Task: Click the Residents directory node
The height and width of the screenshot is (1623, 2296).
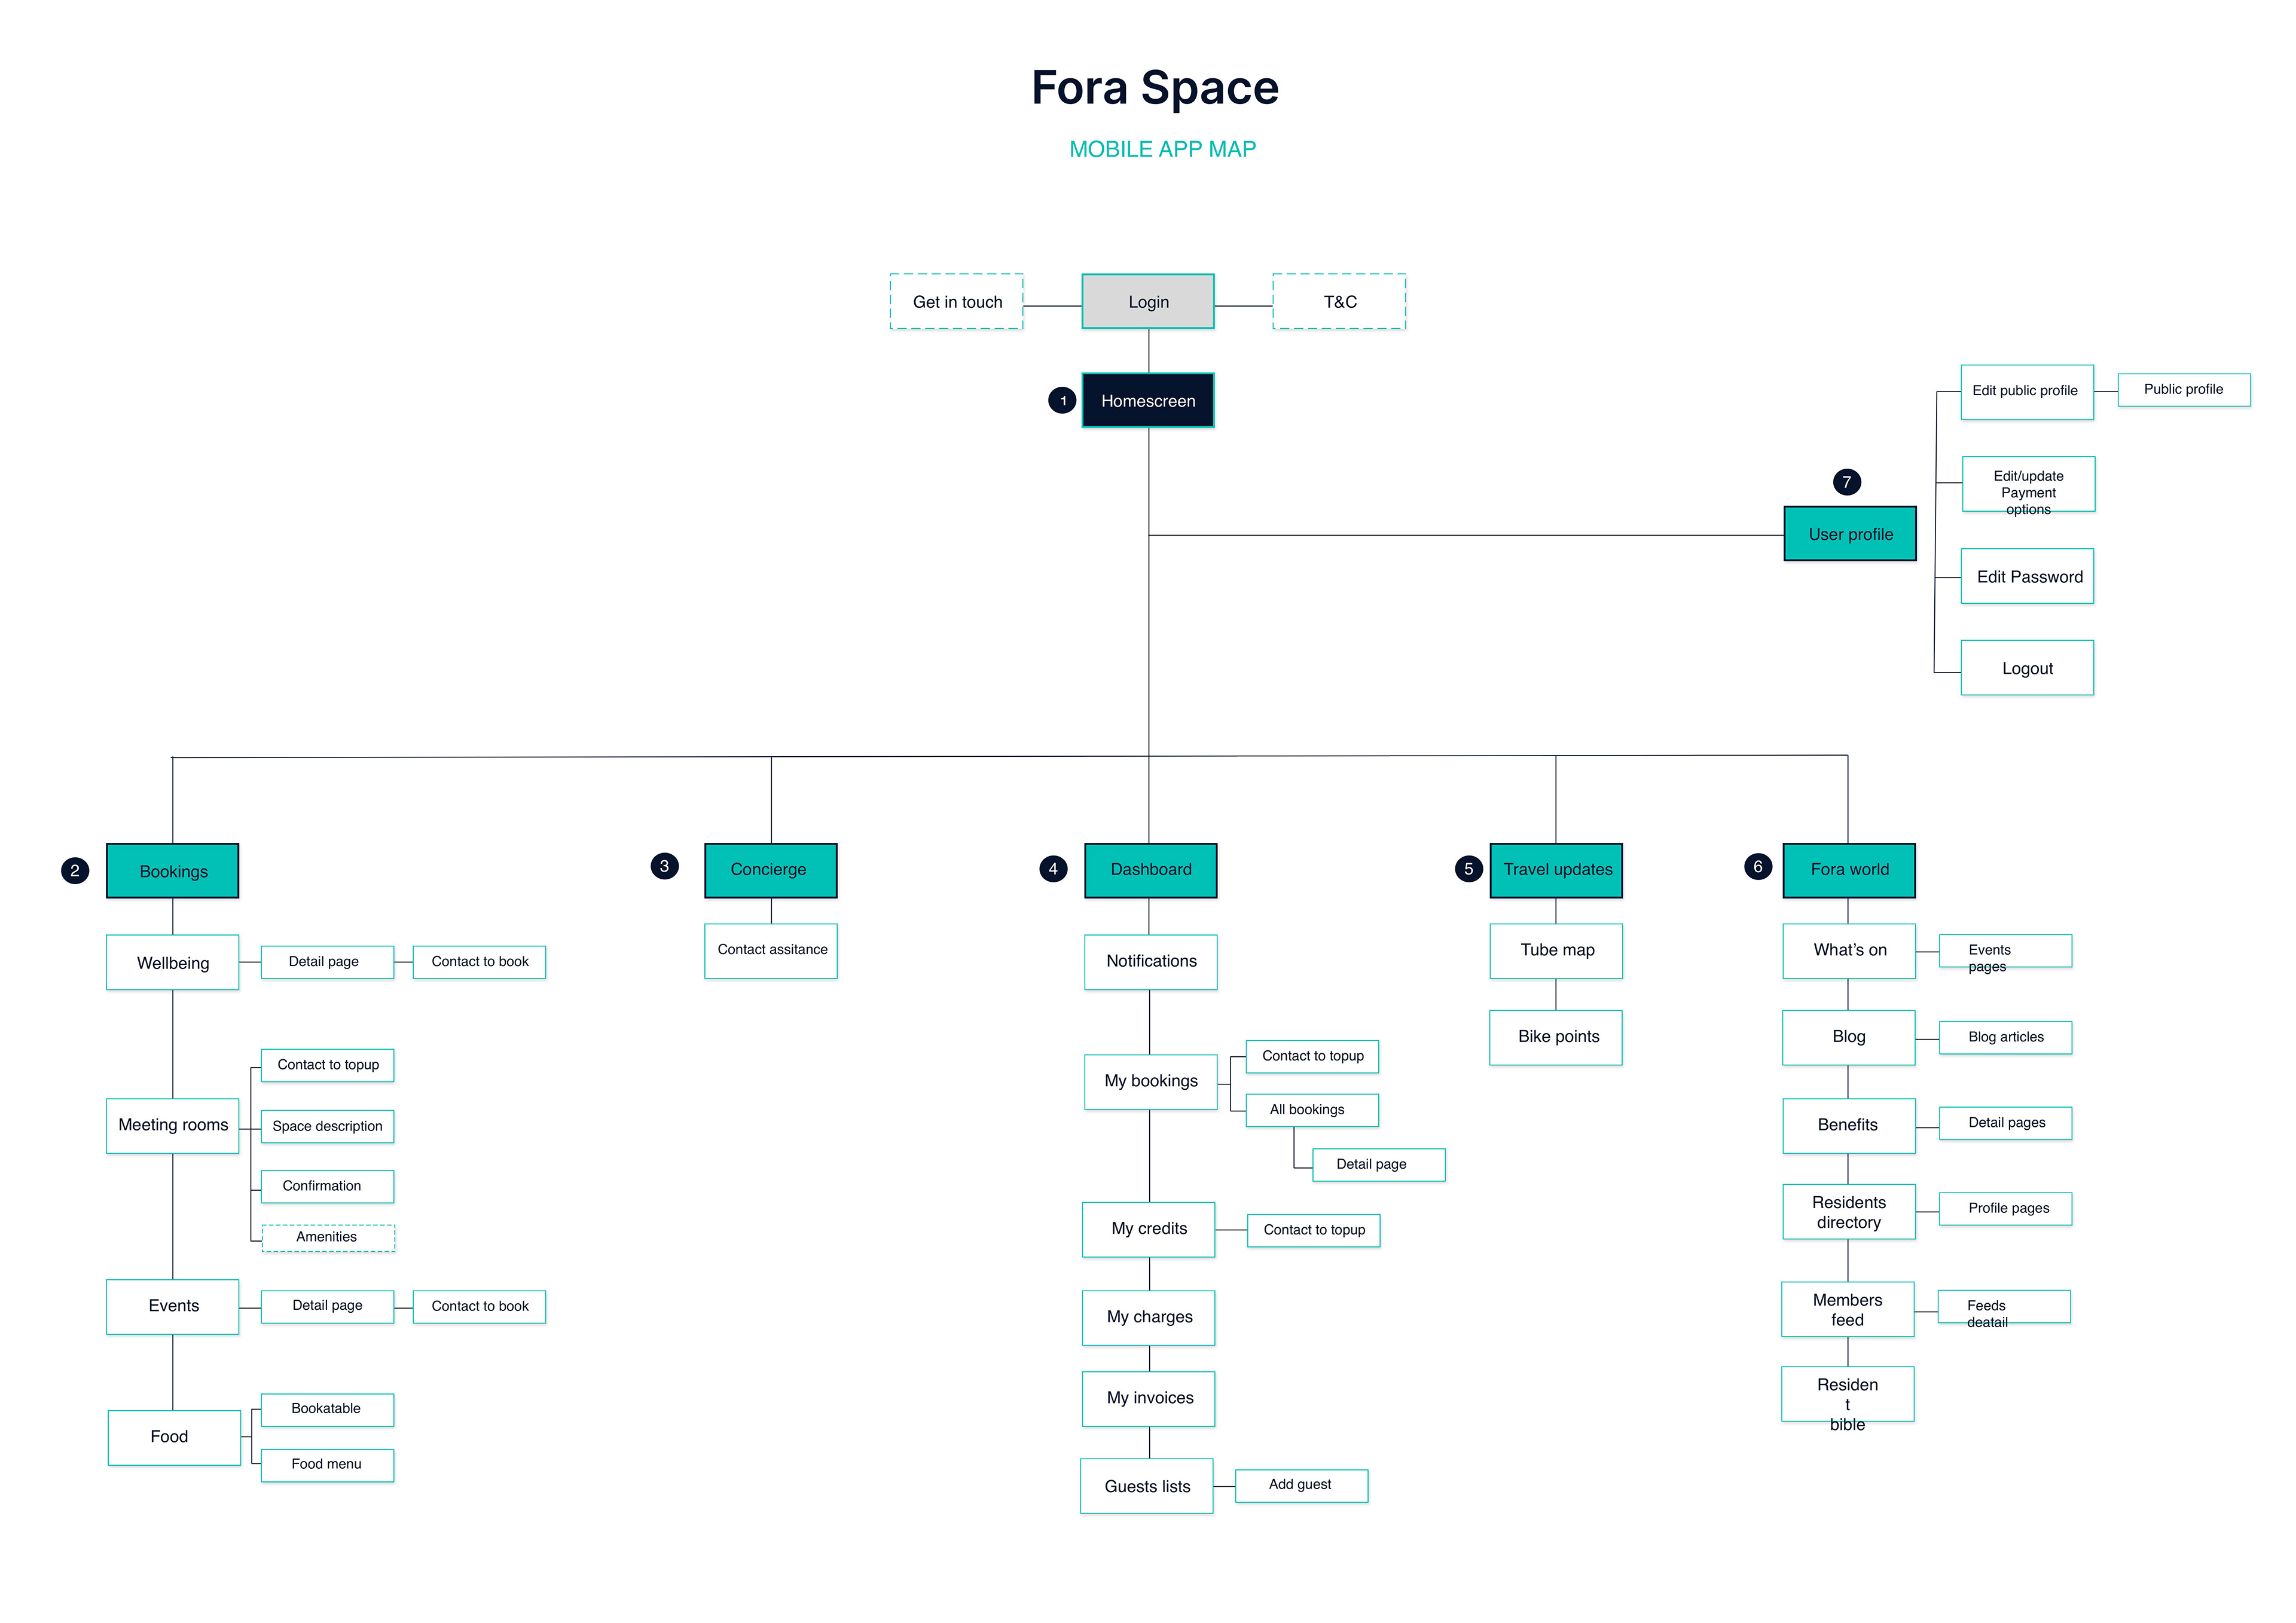Action: tap(1848, 1212)
